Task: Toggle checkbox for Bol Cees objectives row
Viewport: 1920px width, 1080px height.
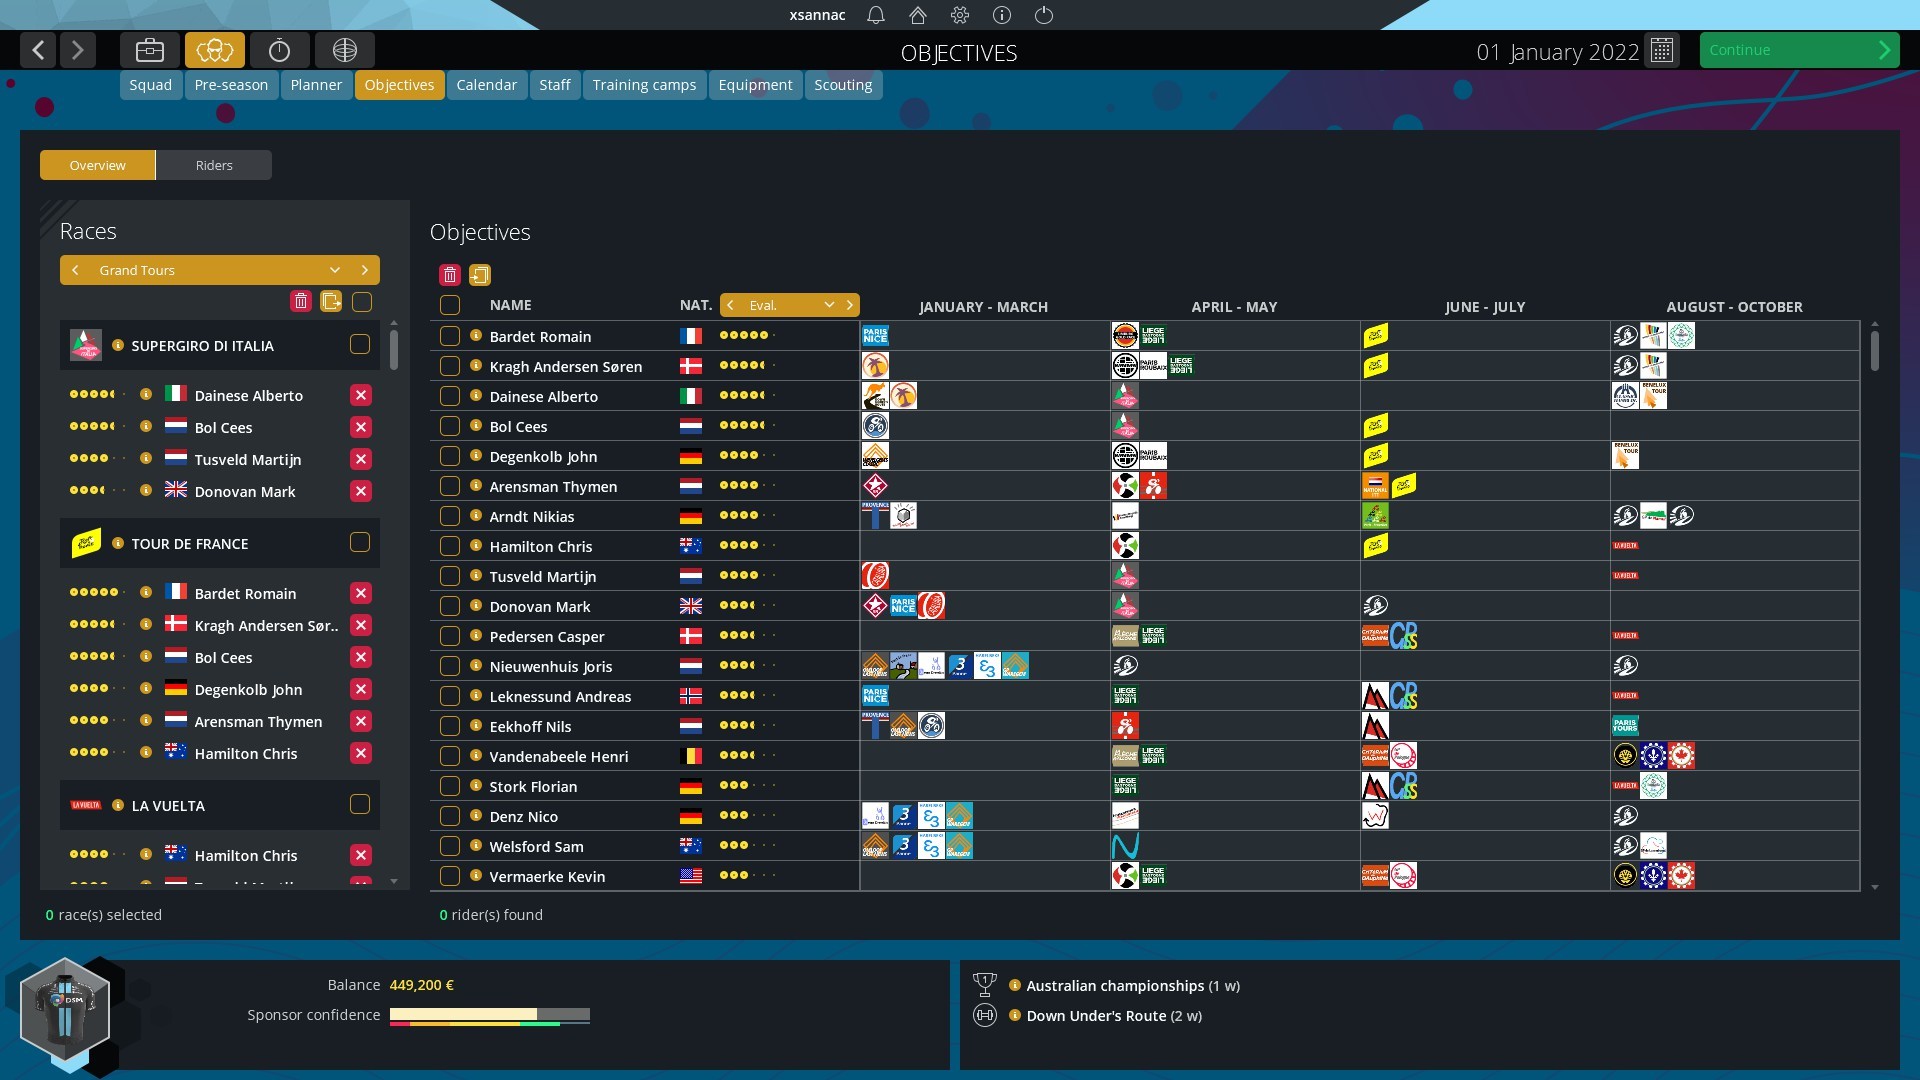Action: tap(450, 425)
